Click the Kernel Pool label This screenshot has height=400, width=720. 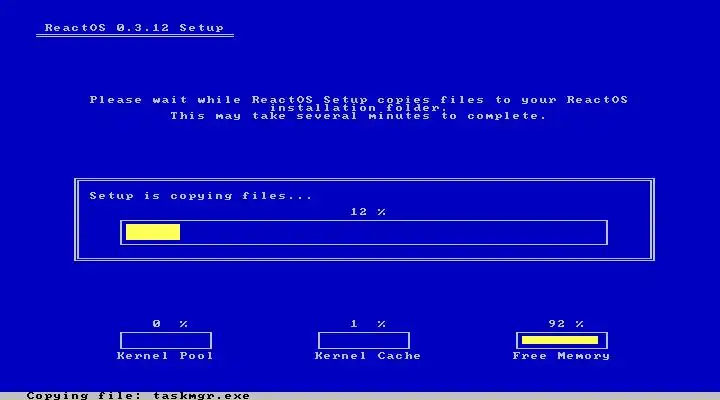pyautogui.click(x=165, y=356)
